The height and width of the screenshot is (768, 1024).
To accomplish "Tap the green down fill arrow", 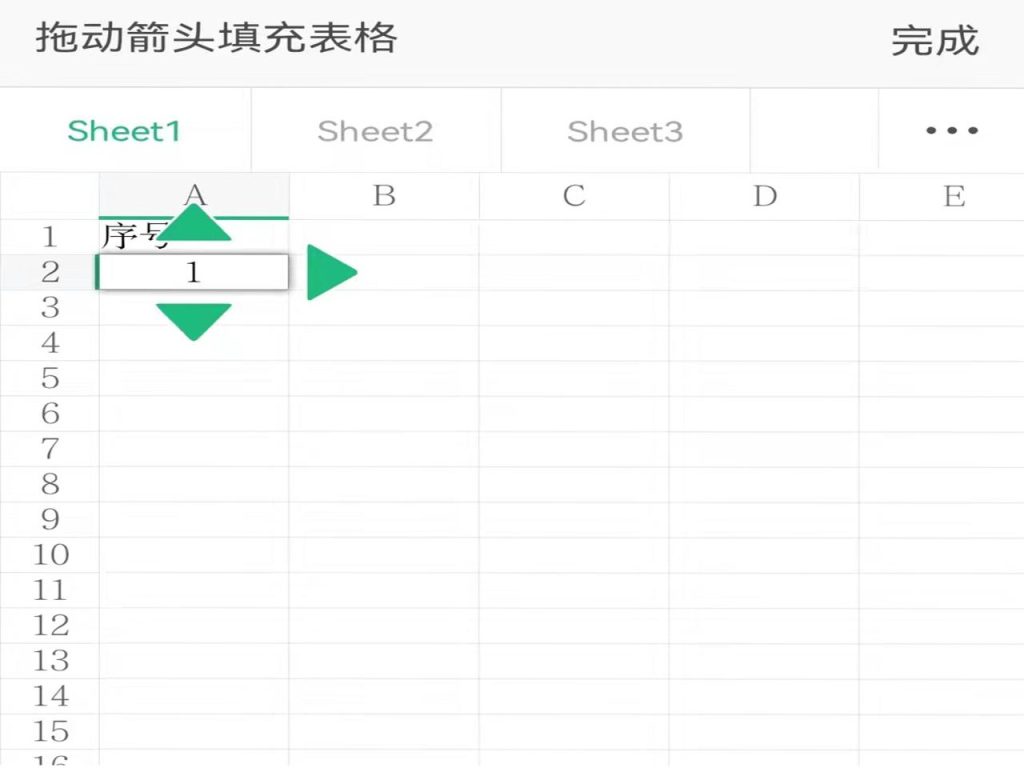I will click(x=194, y=320).
